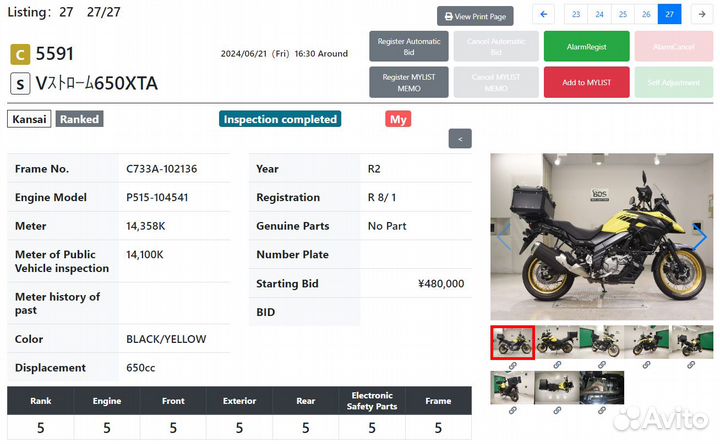This screenshot has height=444, width=720.
Task: Click faded AlarmCancel button
Action: click(x=674, y=46)
